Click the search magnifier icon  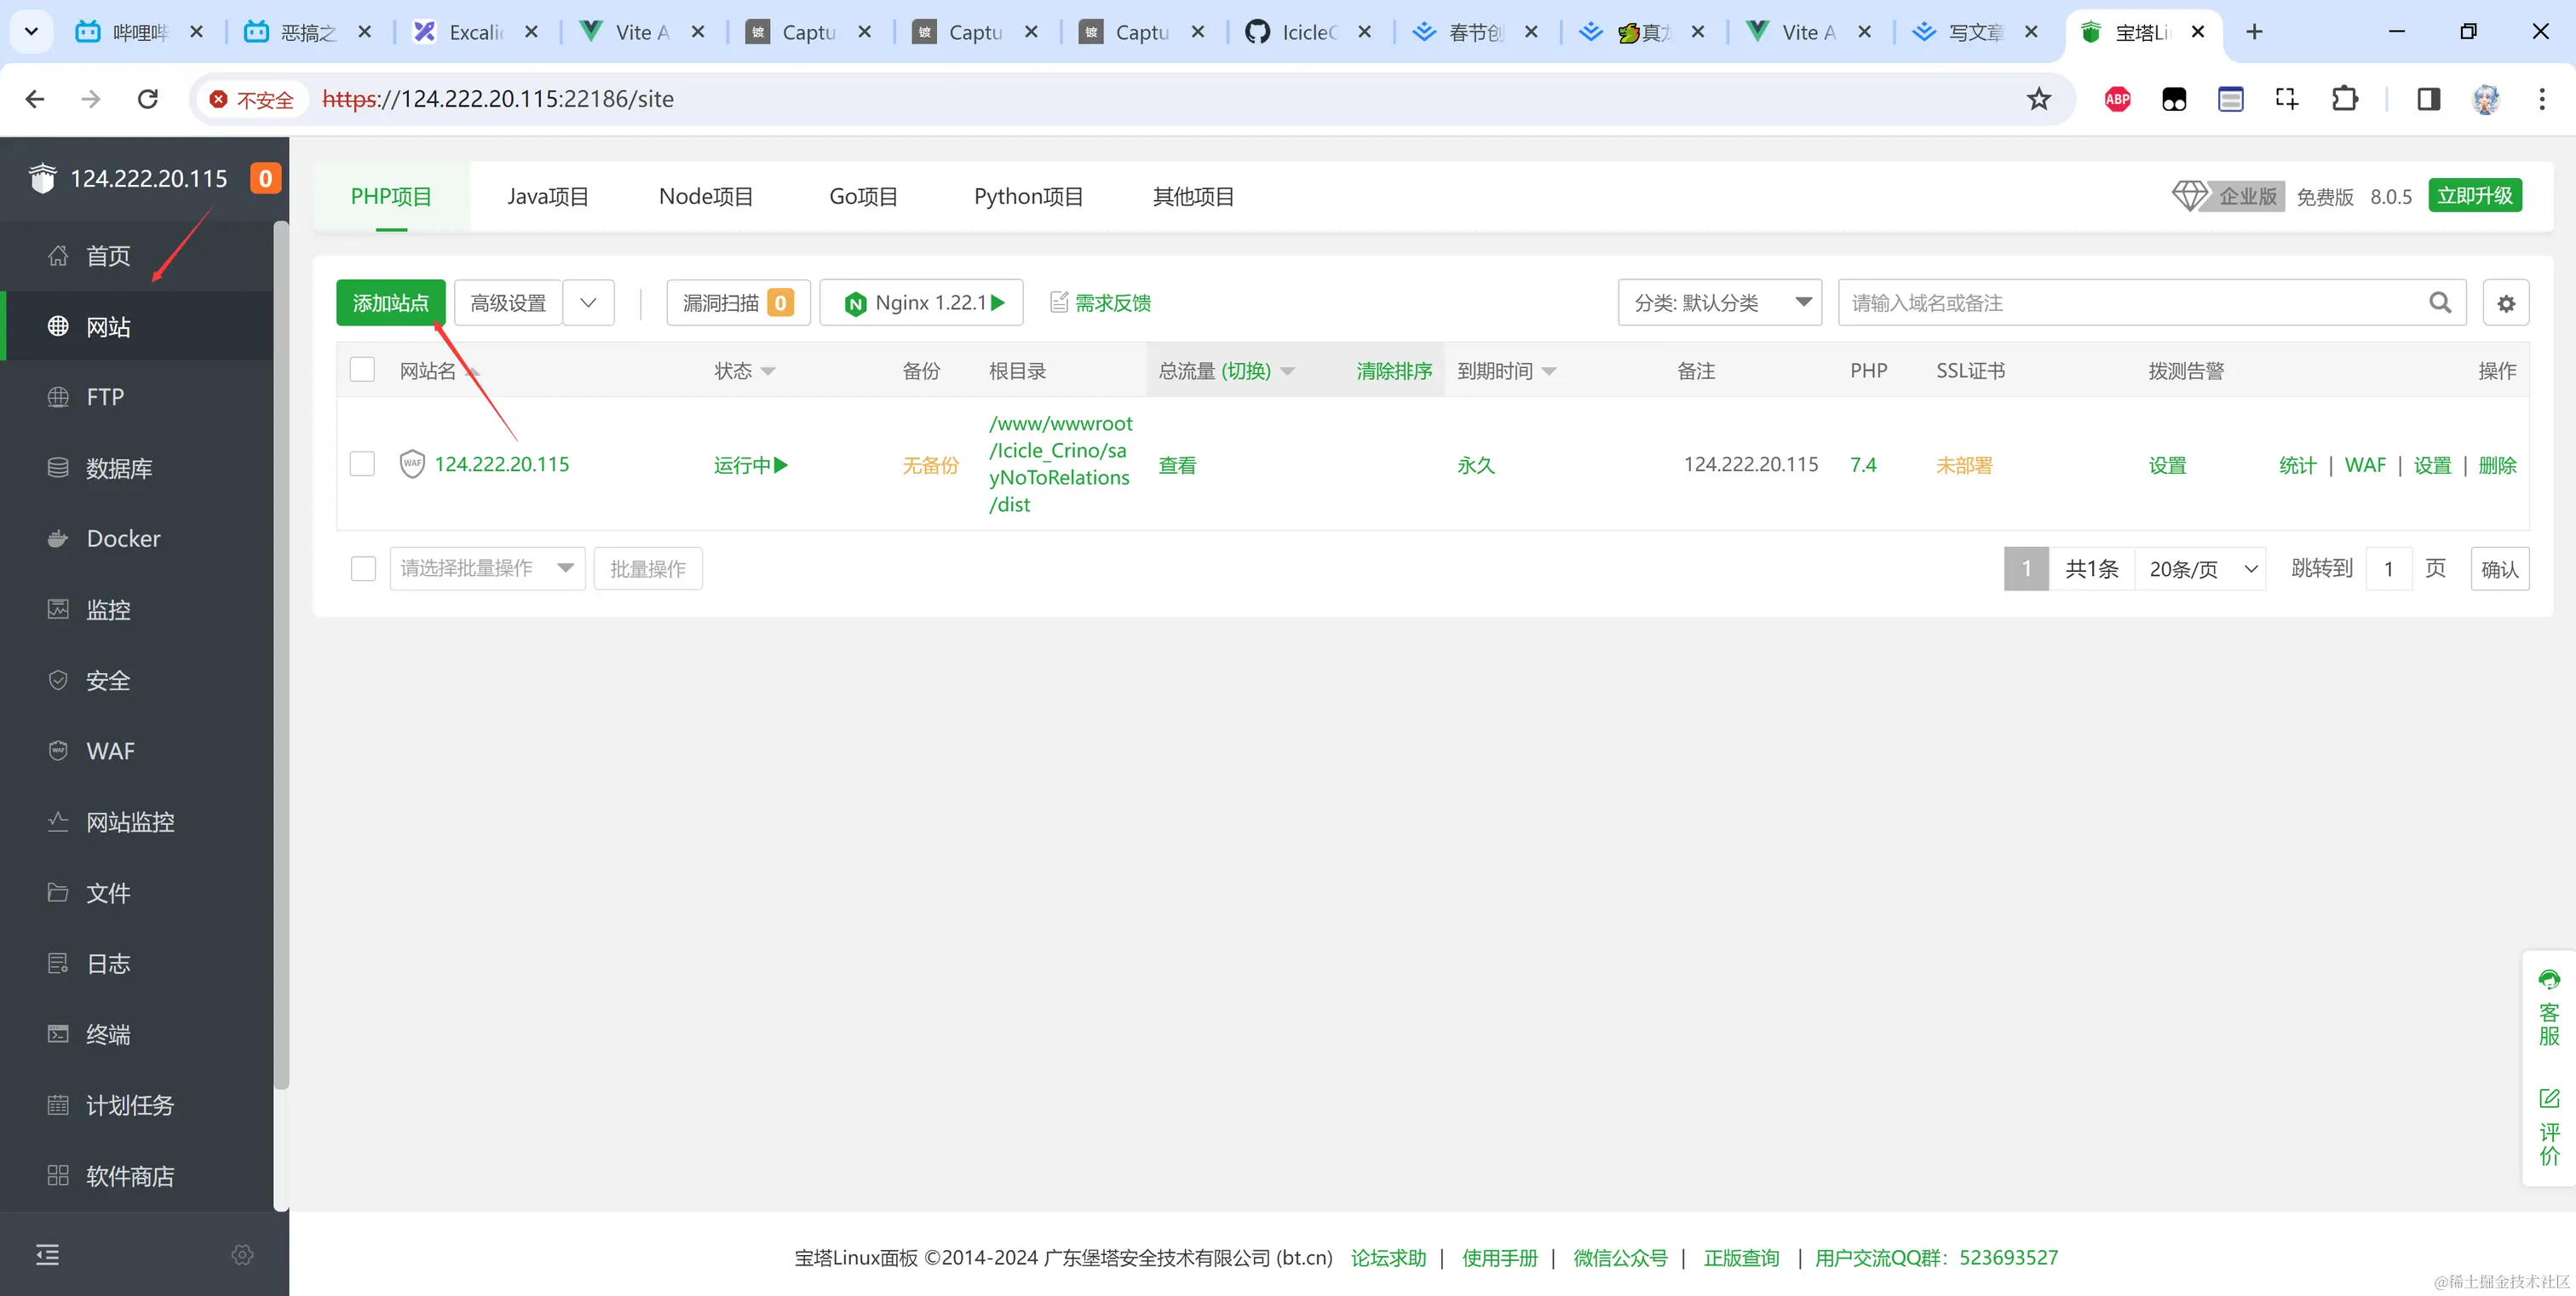[x=2440, y=303]
